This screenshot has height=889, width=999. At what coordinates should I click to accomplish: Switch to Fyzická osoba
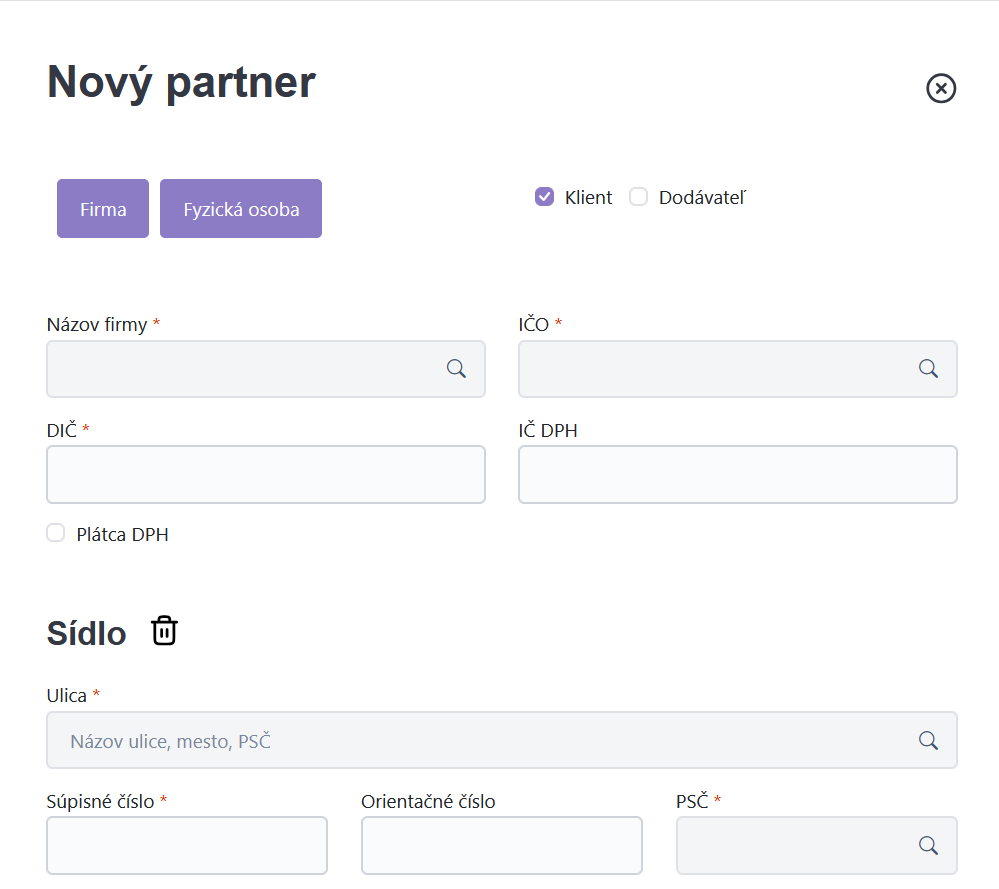pyautogui.click(x=241, y=208)
